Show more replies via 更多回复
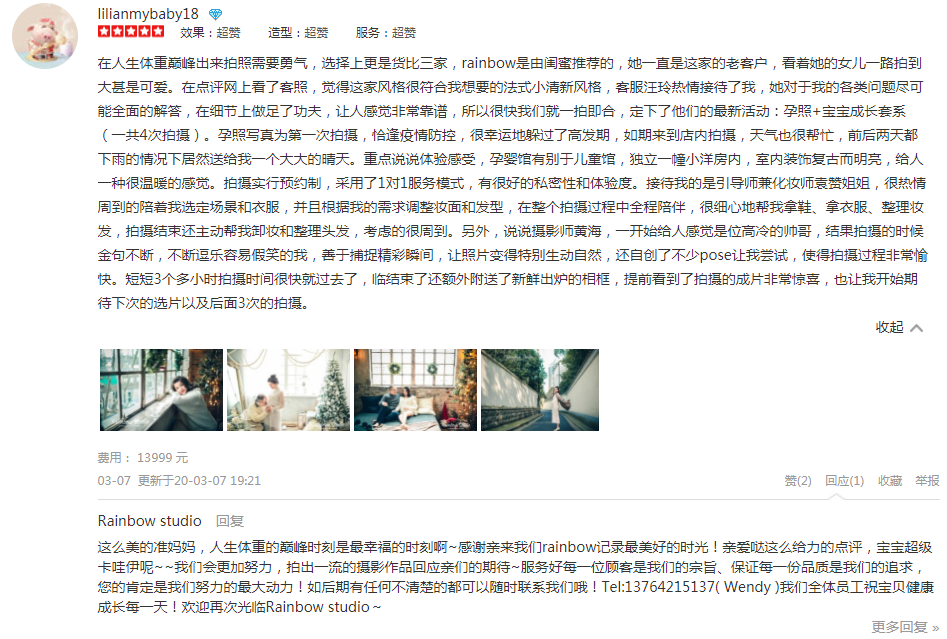This screenshot has height=639, width=947. click(905, 628)
